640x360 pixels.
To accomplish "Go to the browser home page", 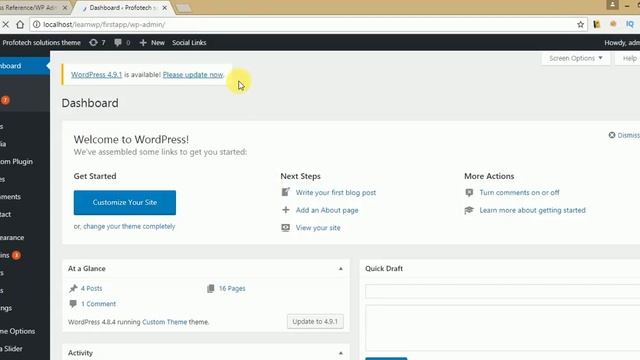I will pyautogui.click(x=20, y=24).
